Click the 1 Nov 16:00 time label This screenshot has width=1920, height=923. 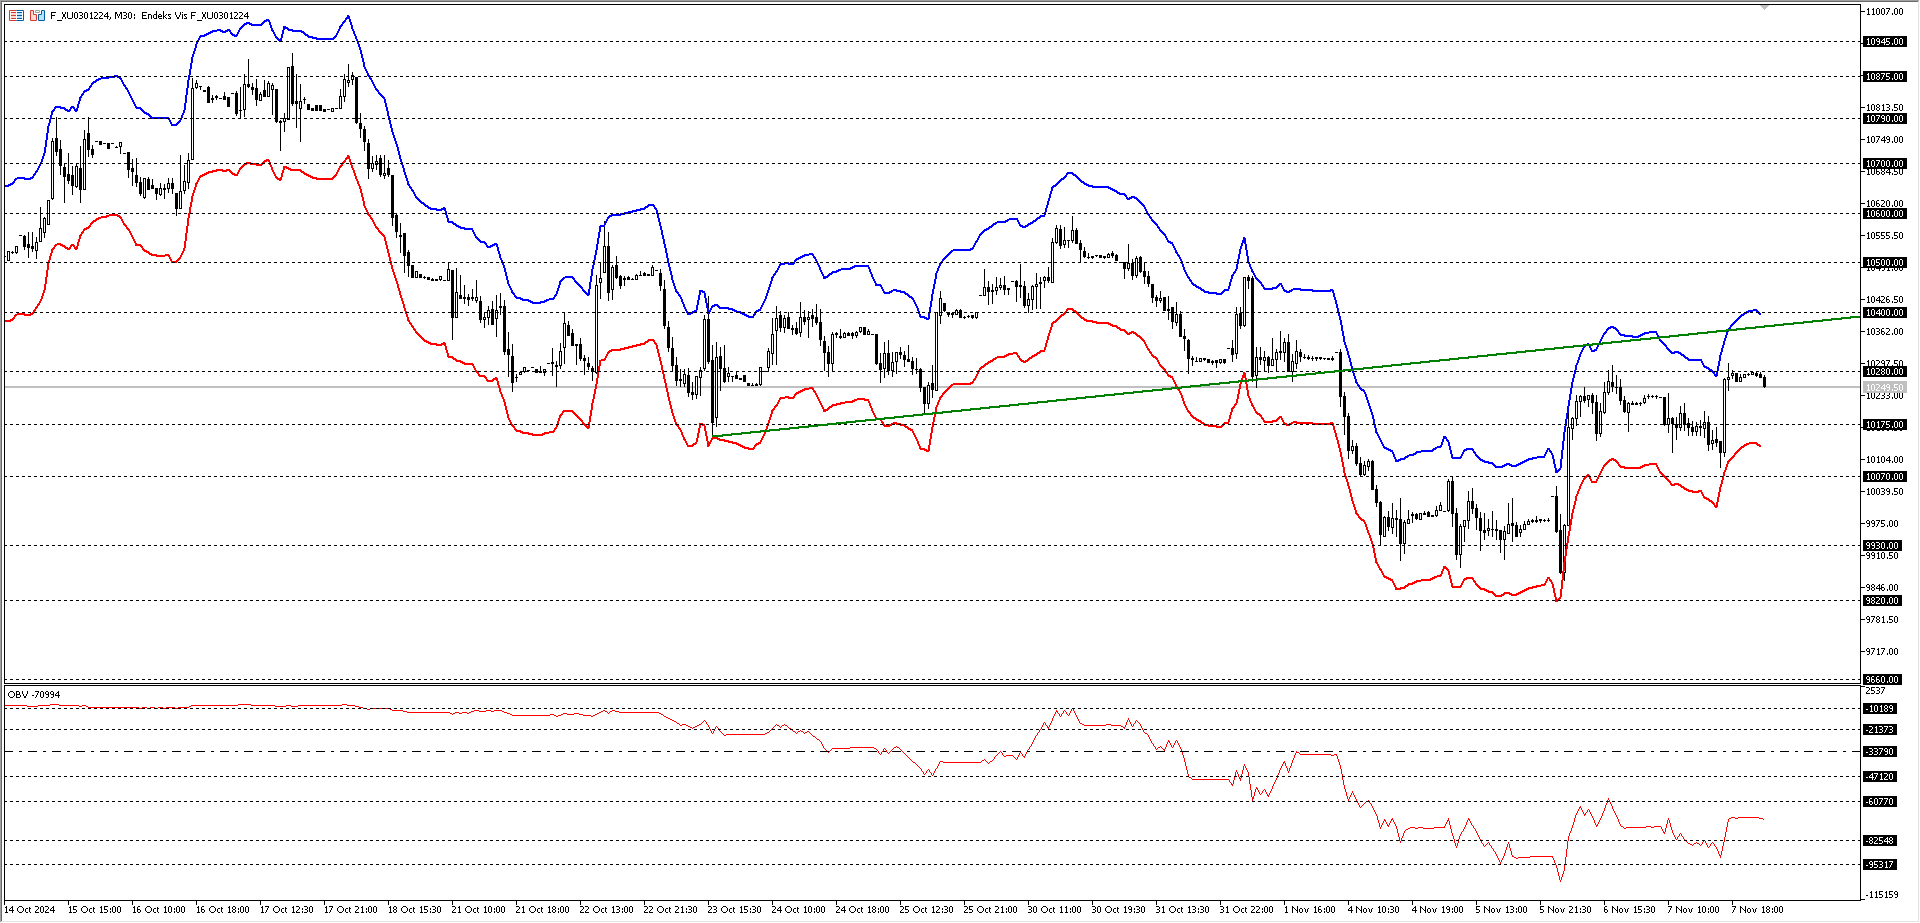coord(1310,910)
